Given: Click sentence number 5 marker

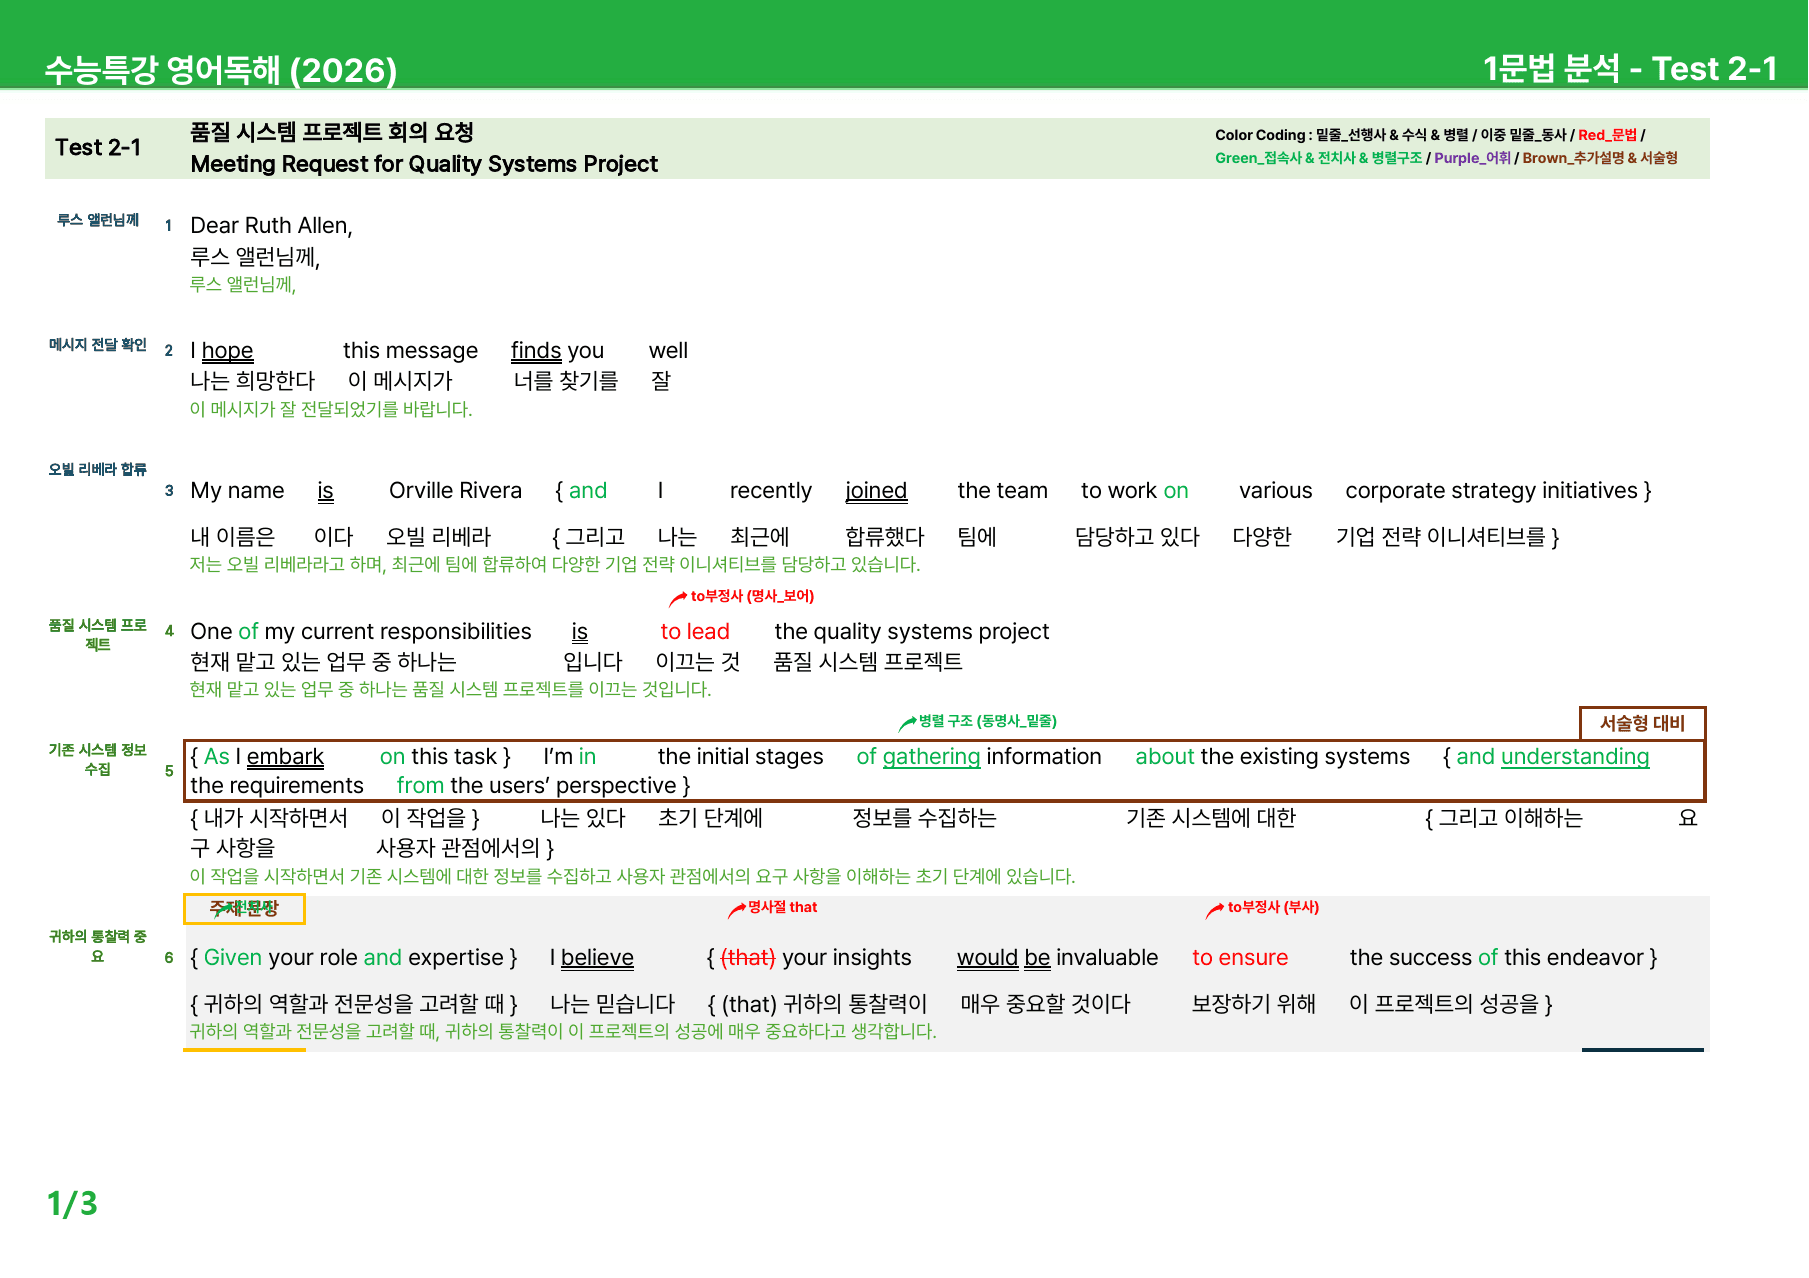Looking at the screenshot, I should (x=169, y=771).
